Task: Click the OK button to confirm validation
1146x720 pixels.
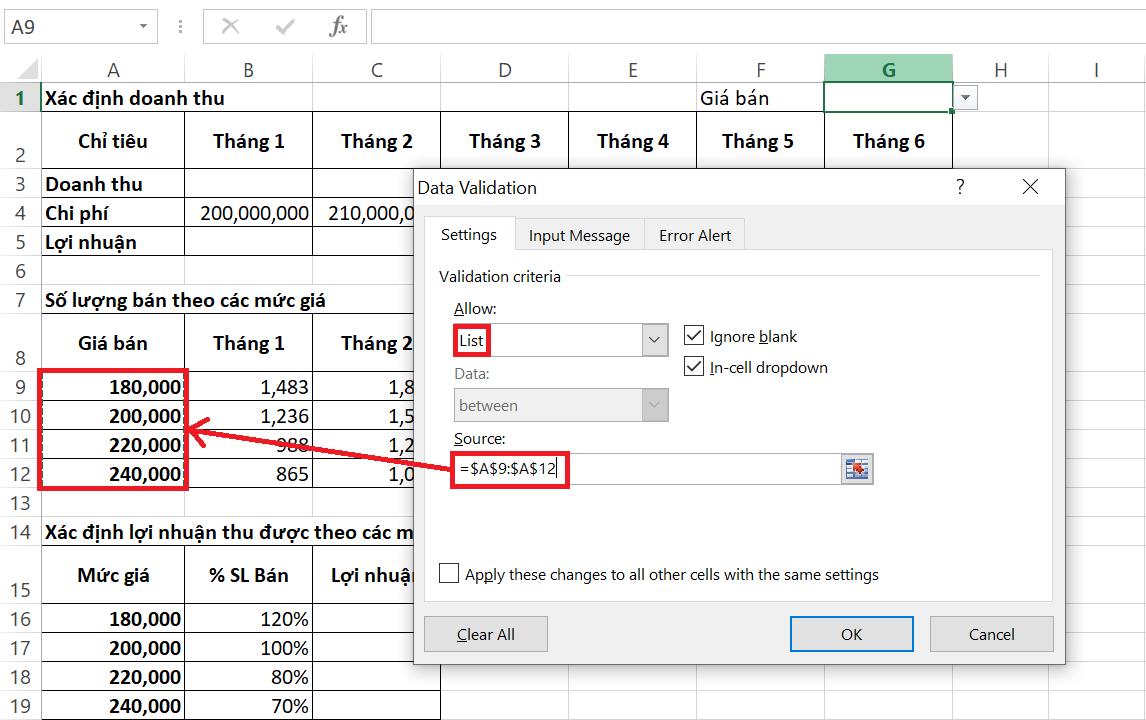Action: pyautogui.click(x=851, y=633)
